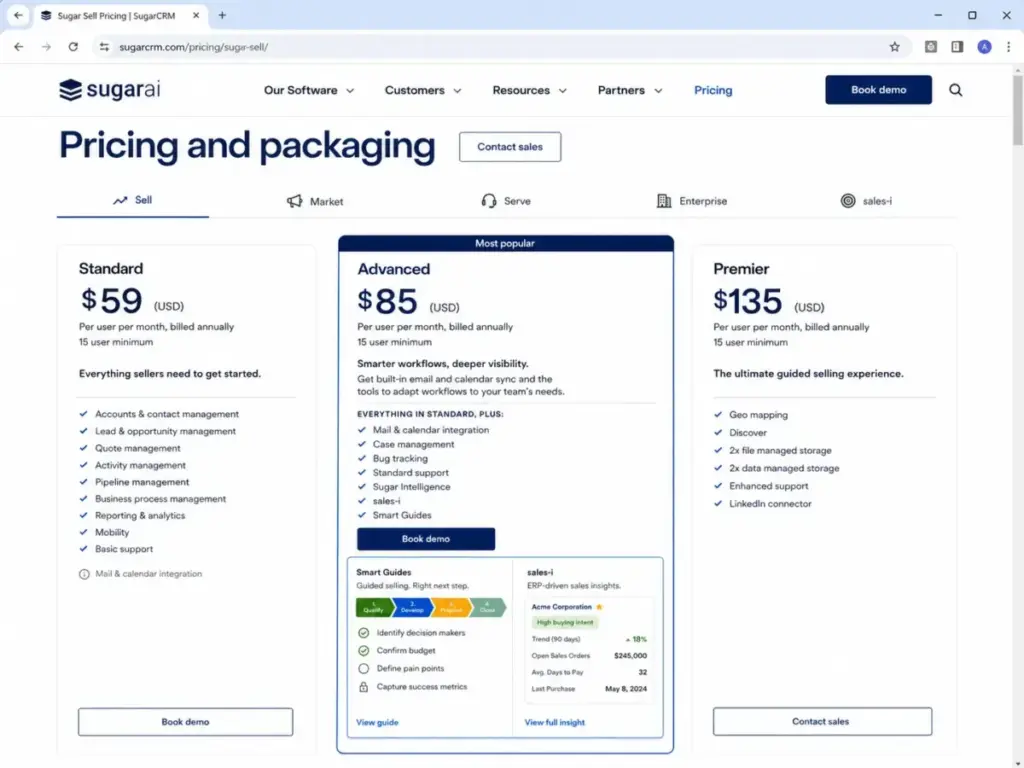
Task: Click the Serve headset icon
Action: pos(488,201)
